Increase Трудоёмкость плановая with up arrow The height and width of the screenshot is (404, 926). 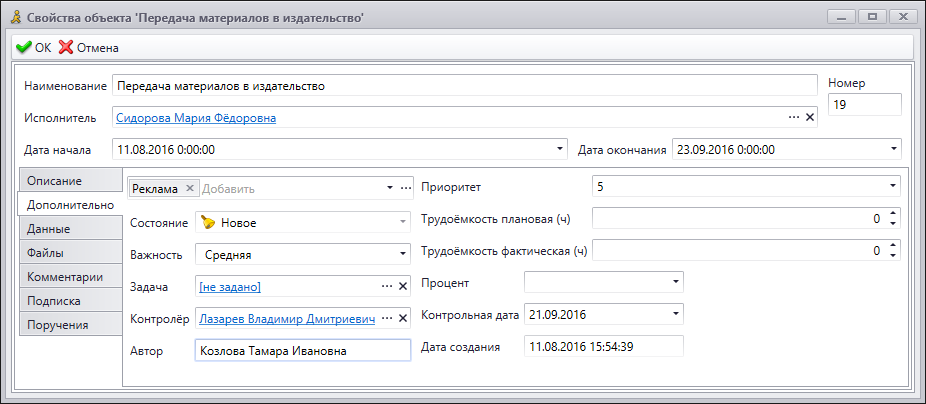(x=892, y=214)
